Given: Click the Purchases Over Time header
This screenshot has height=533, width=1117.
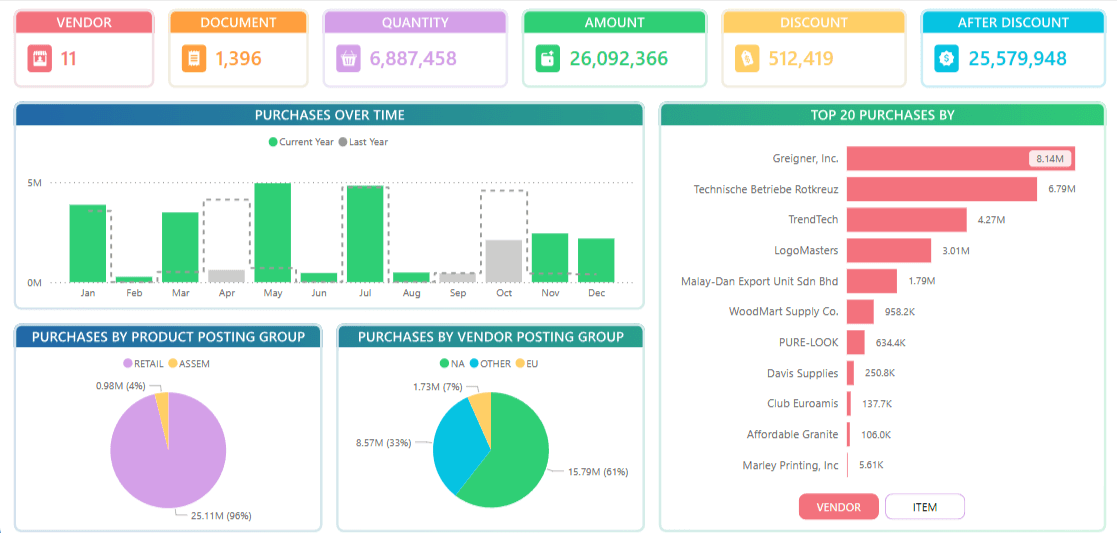Looking at the screenshot, I should (x=329, y=115).
